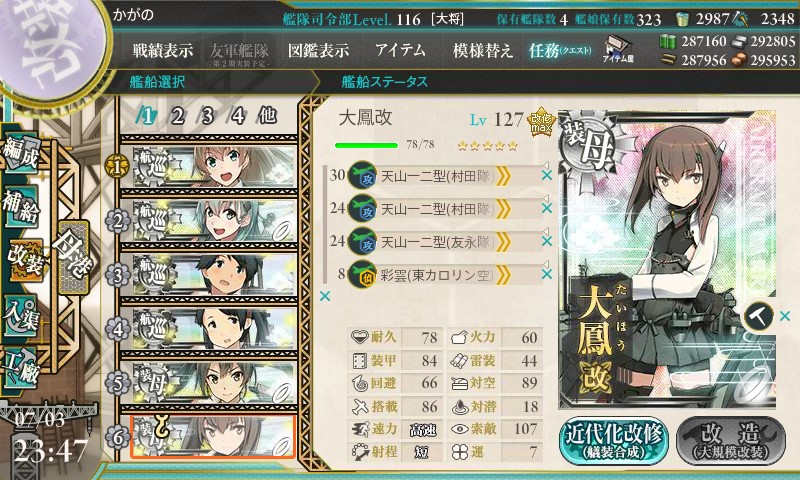
Task: Click the hammer icon beside the ship card
Action: click(758, 316)
